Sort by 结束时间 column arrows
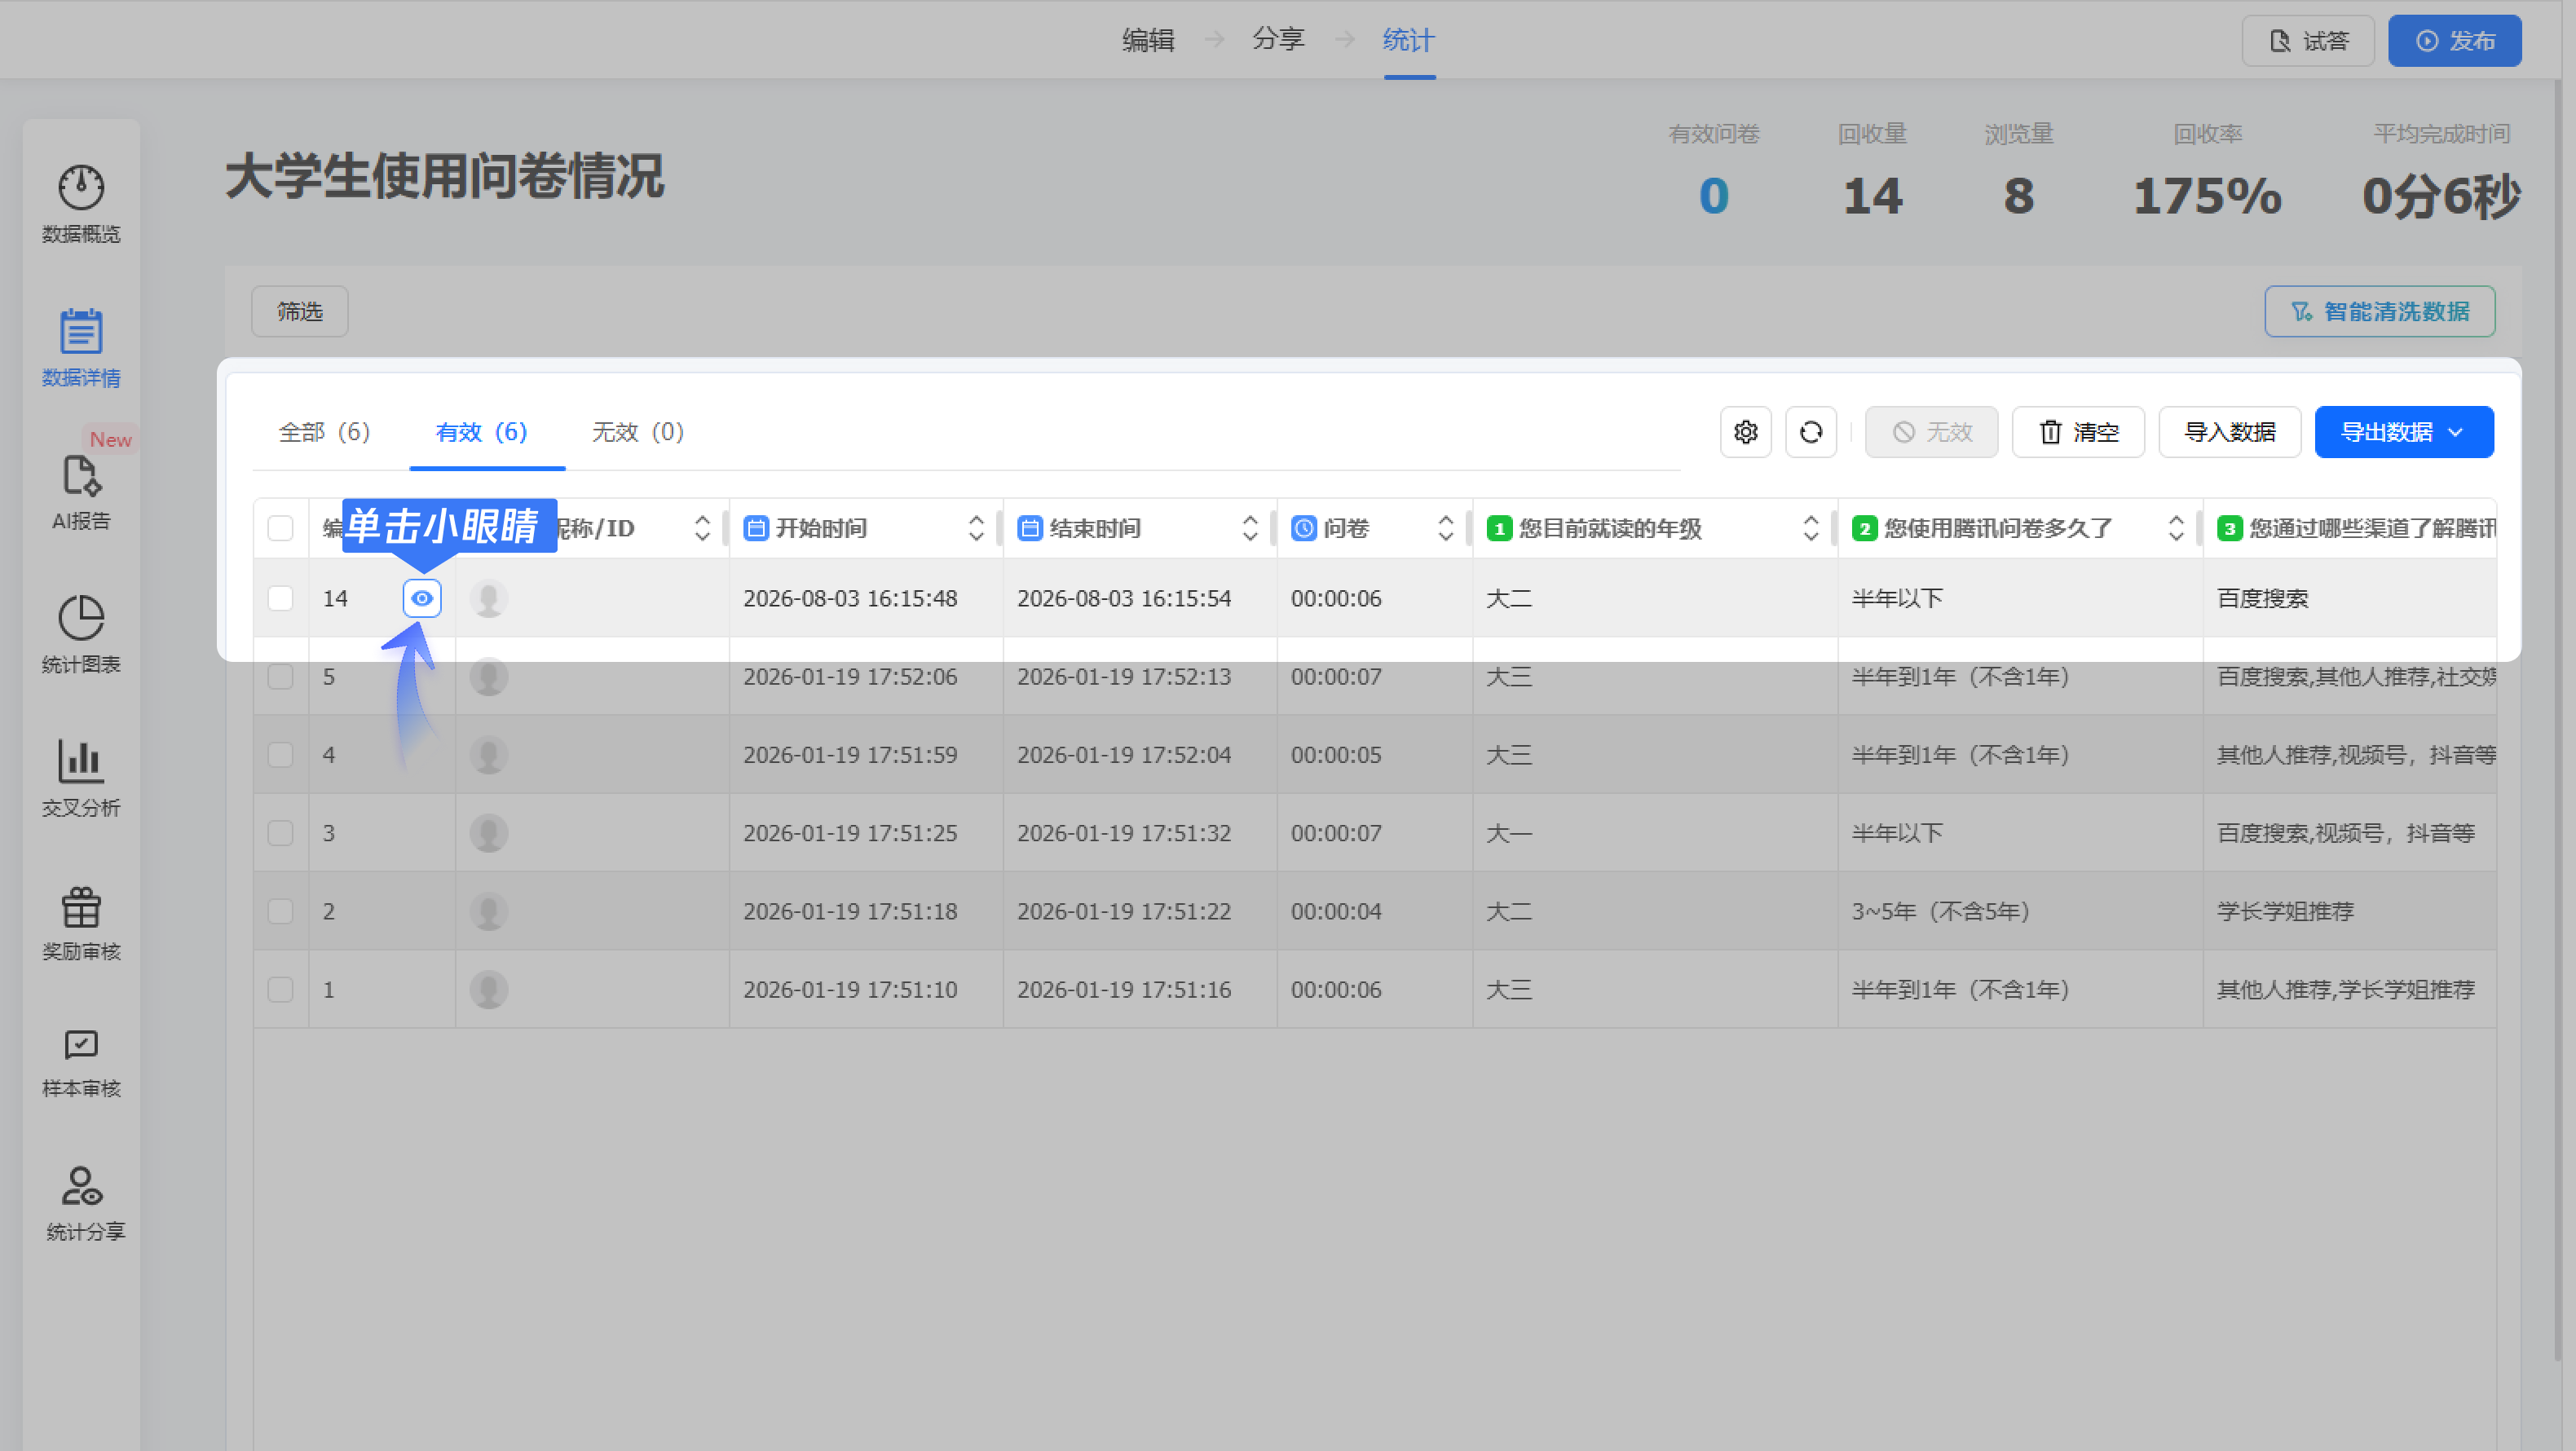2576x1451 pixels. tap(1250, 528)
